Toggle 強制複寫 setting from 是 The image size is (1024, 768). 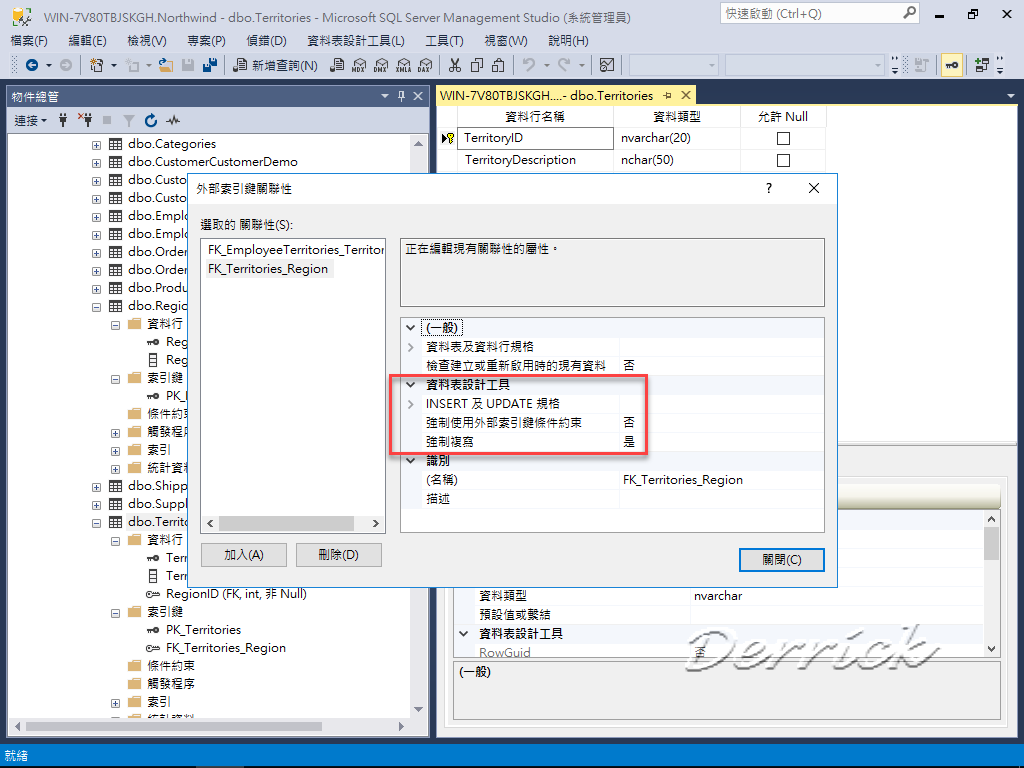point(628,441)
